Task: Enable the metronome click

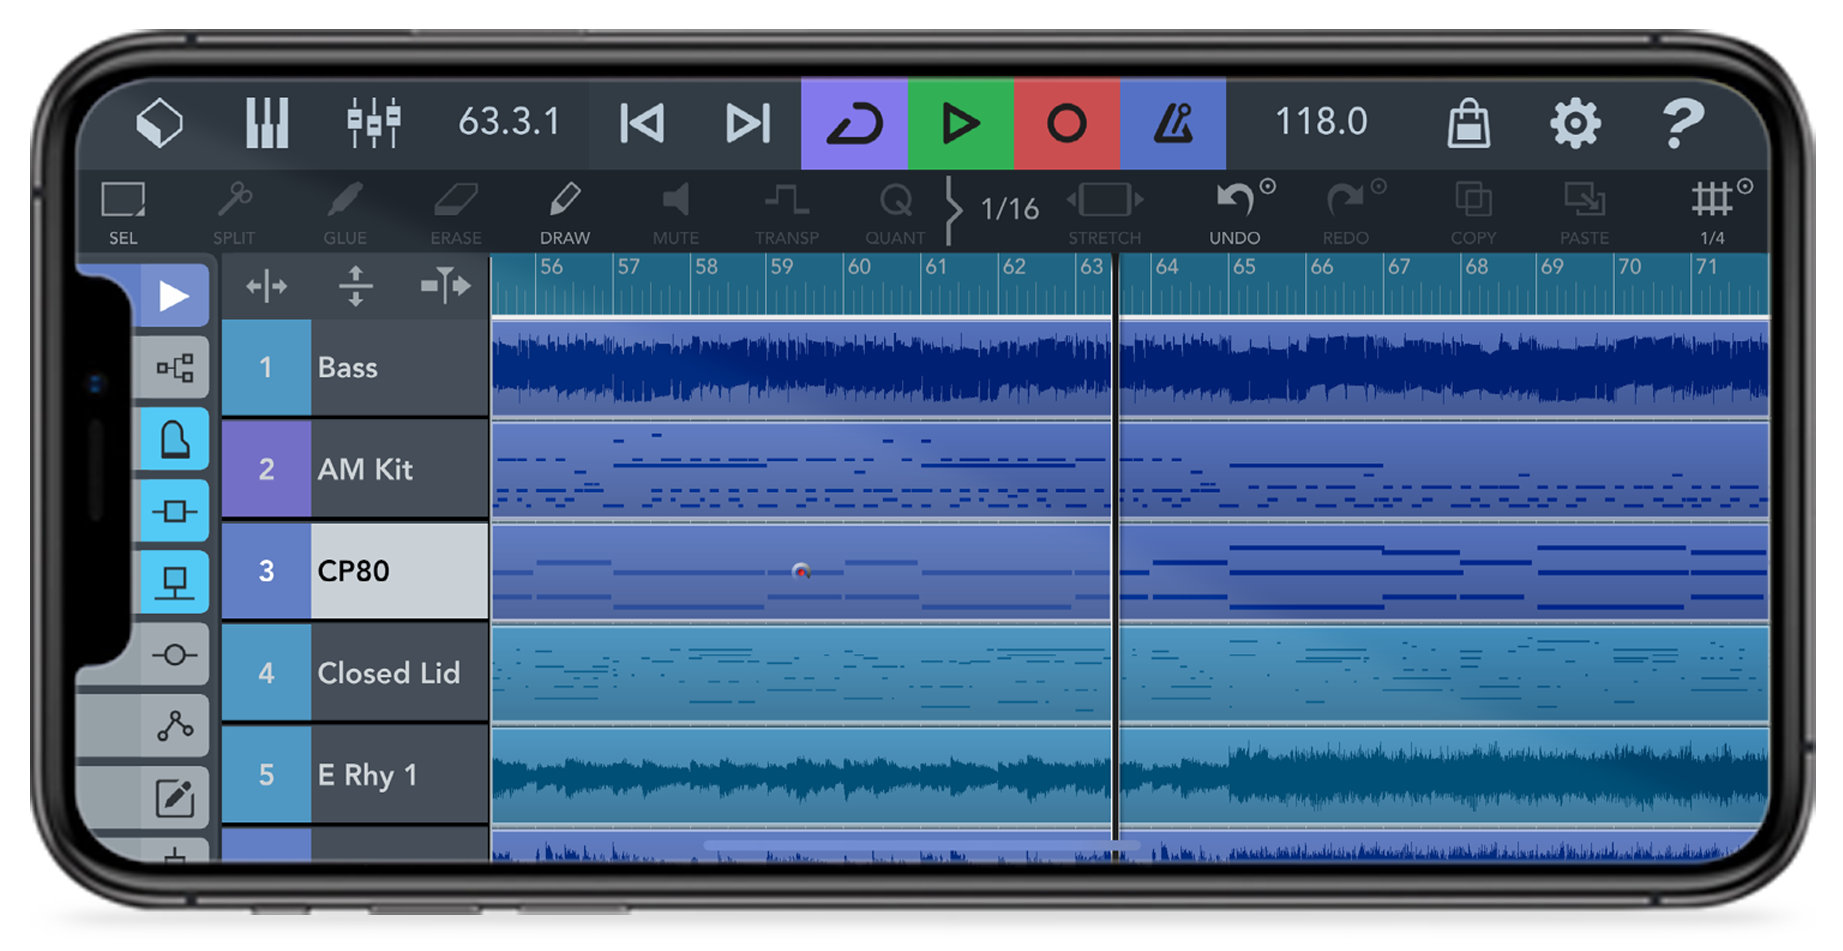Action: [1175, 122]
